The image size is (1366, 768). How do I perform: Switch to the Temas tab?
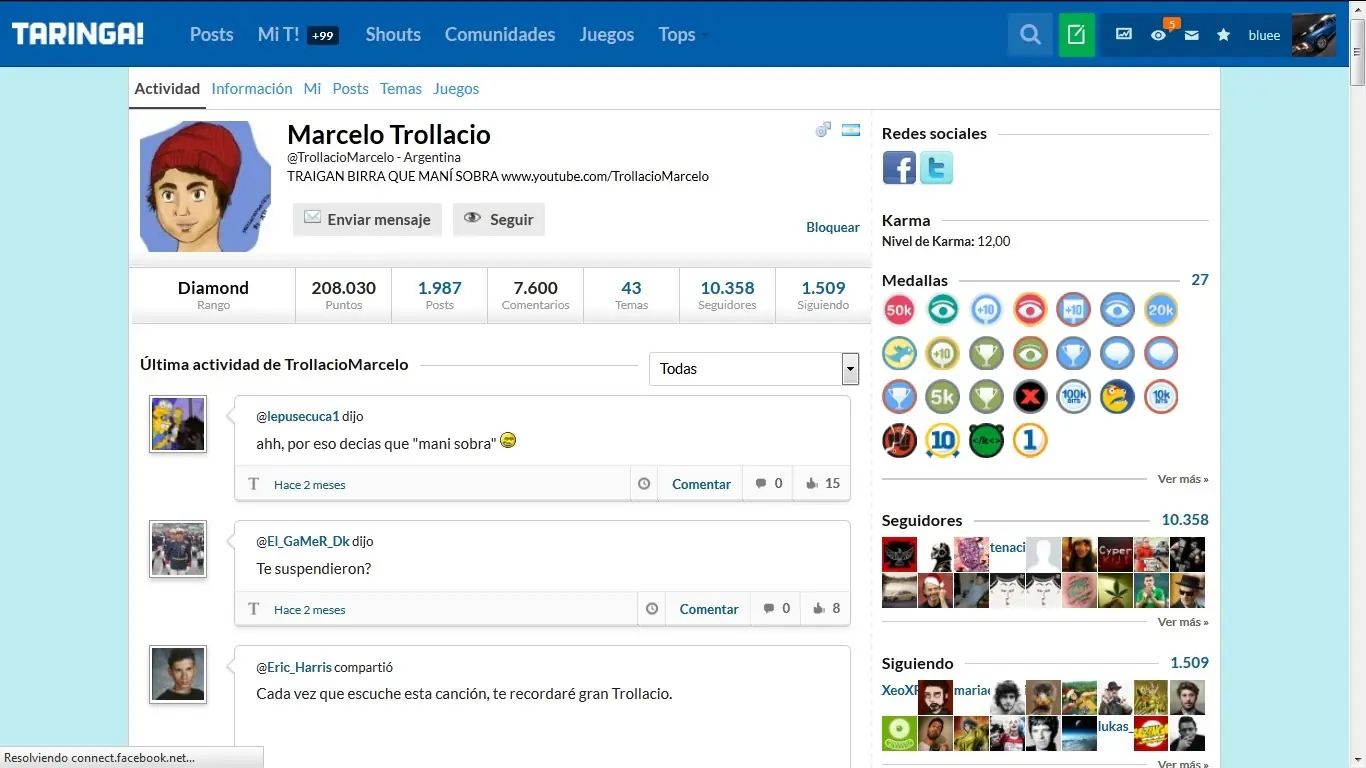coord(401,89)
